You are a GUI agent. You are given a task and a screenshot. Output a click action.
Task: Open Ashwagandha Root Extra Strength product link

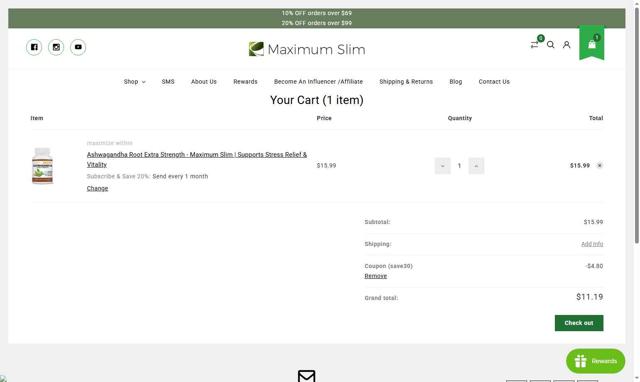197,159
